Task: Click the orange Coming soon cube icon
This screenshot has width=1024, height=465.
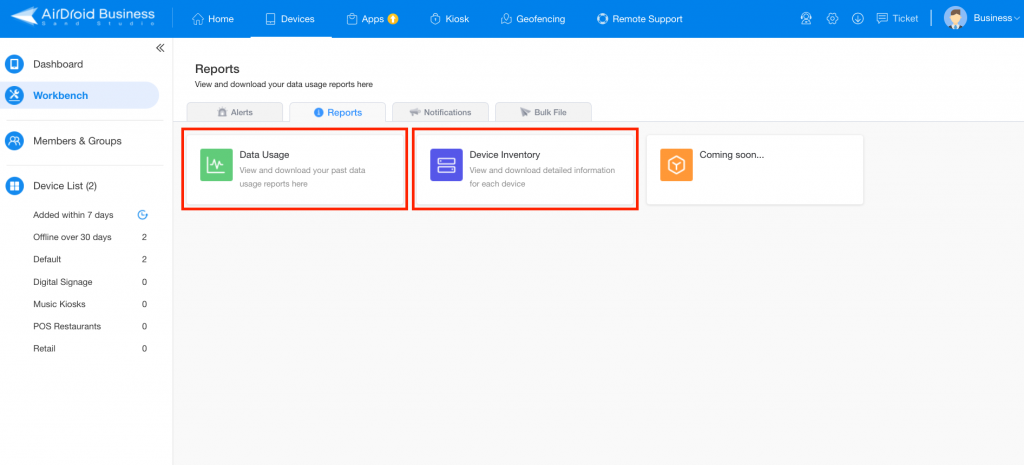Action: click(x=676, y=165)
